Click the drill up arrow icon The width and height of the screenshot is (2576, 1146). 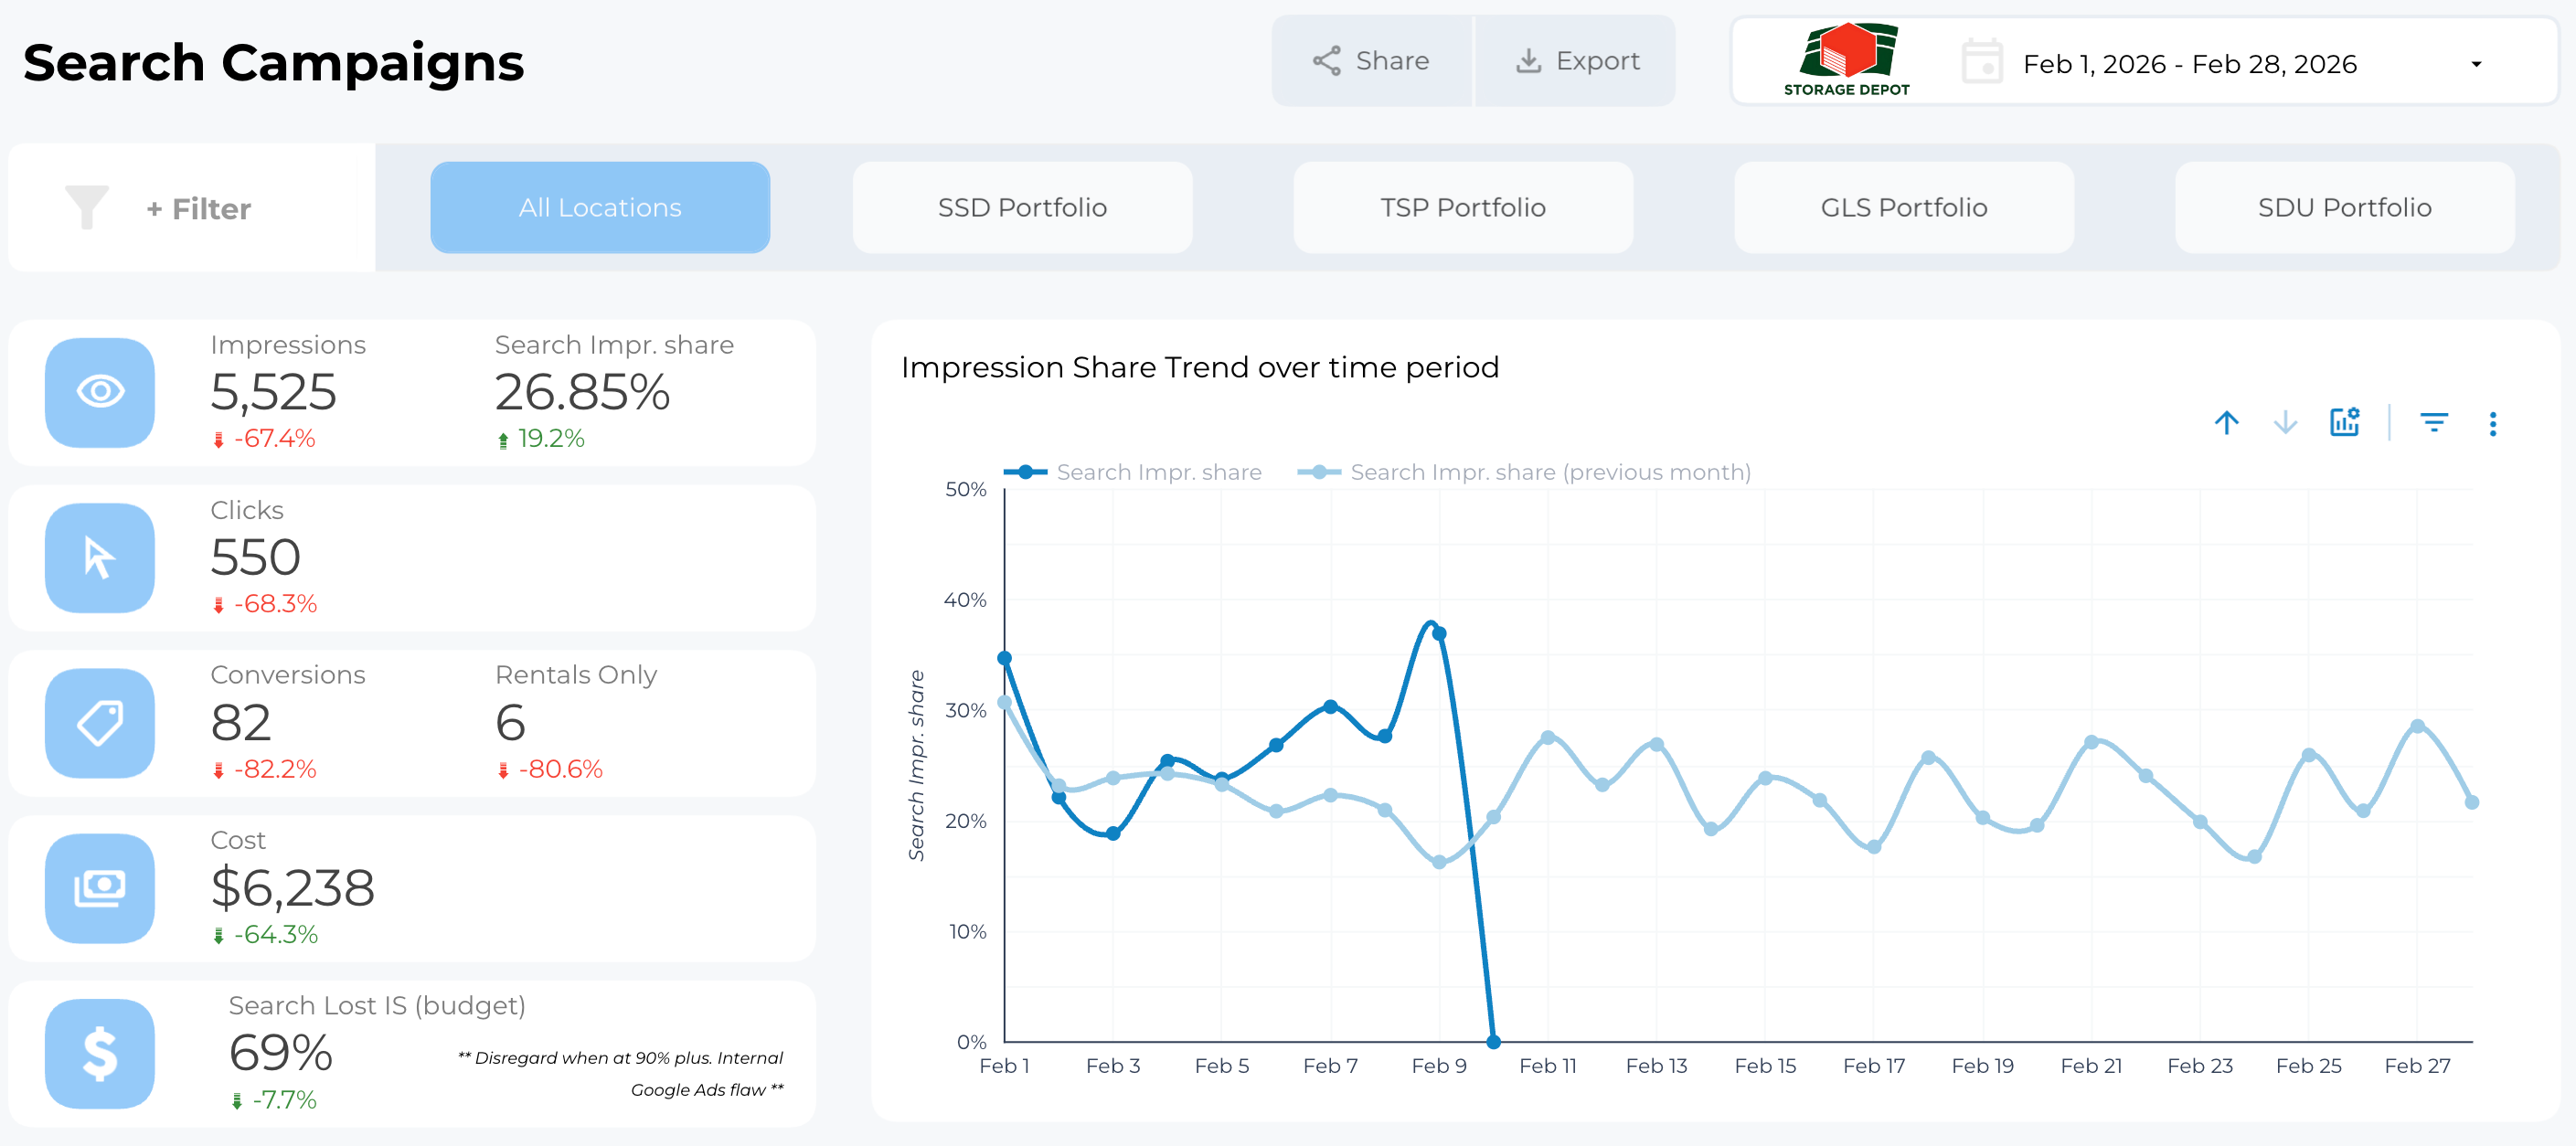2226,423
